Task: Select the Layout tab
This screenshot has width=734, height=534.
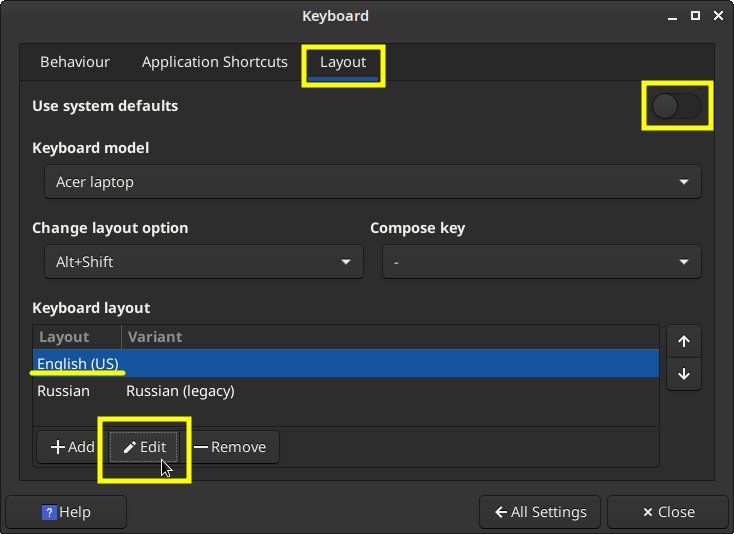Action: [x=343, y=62]
